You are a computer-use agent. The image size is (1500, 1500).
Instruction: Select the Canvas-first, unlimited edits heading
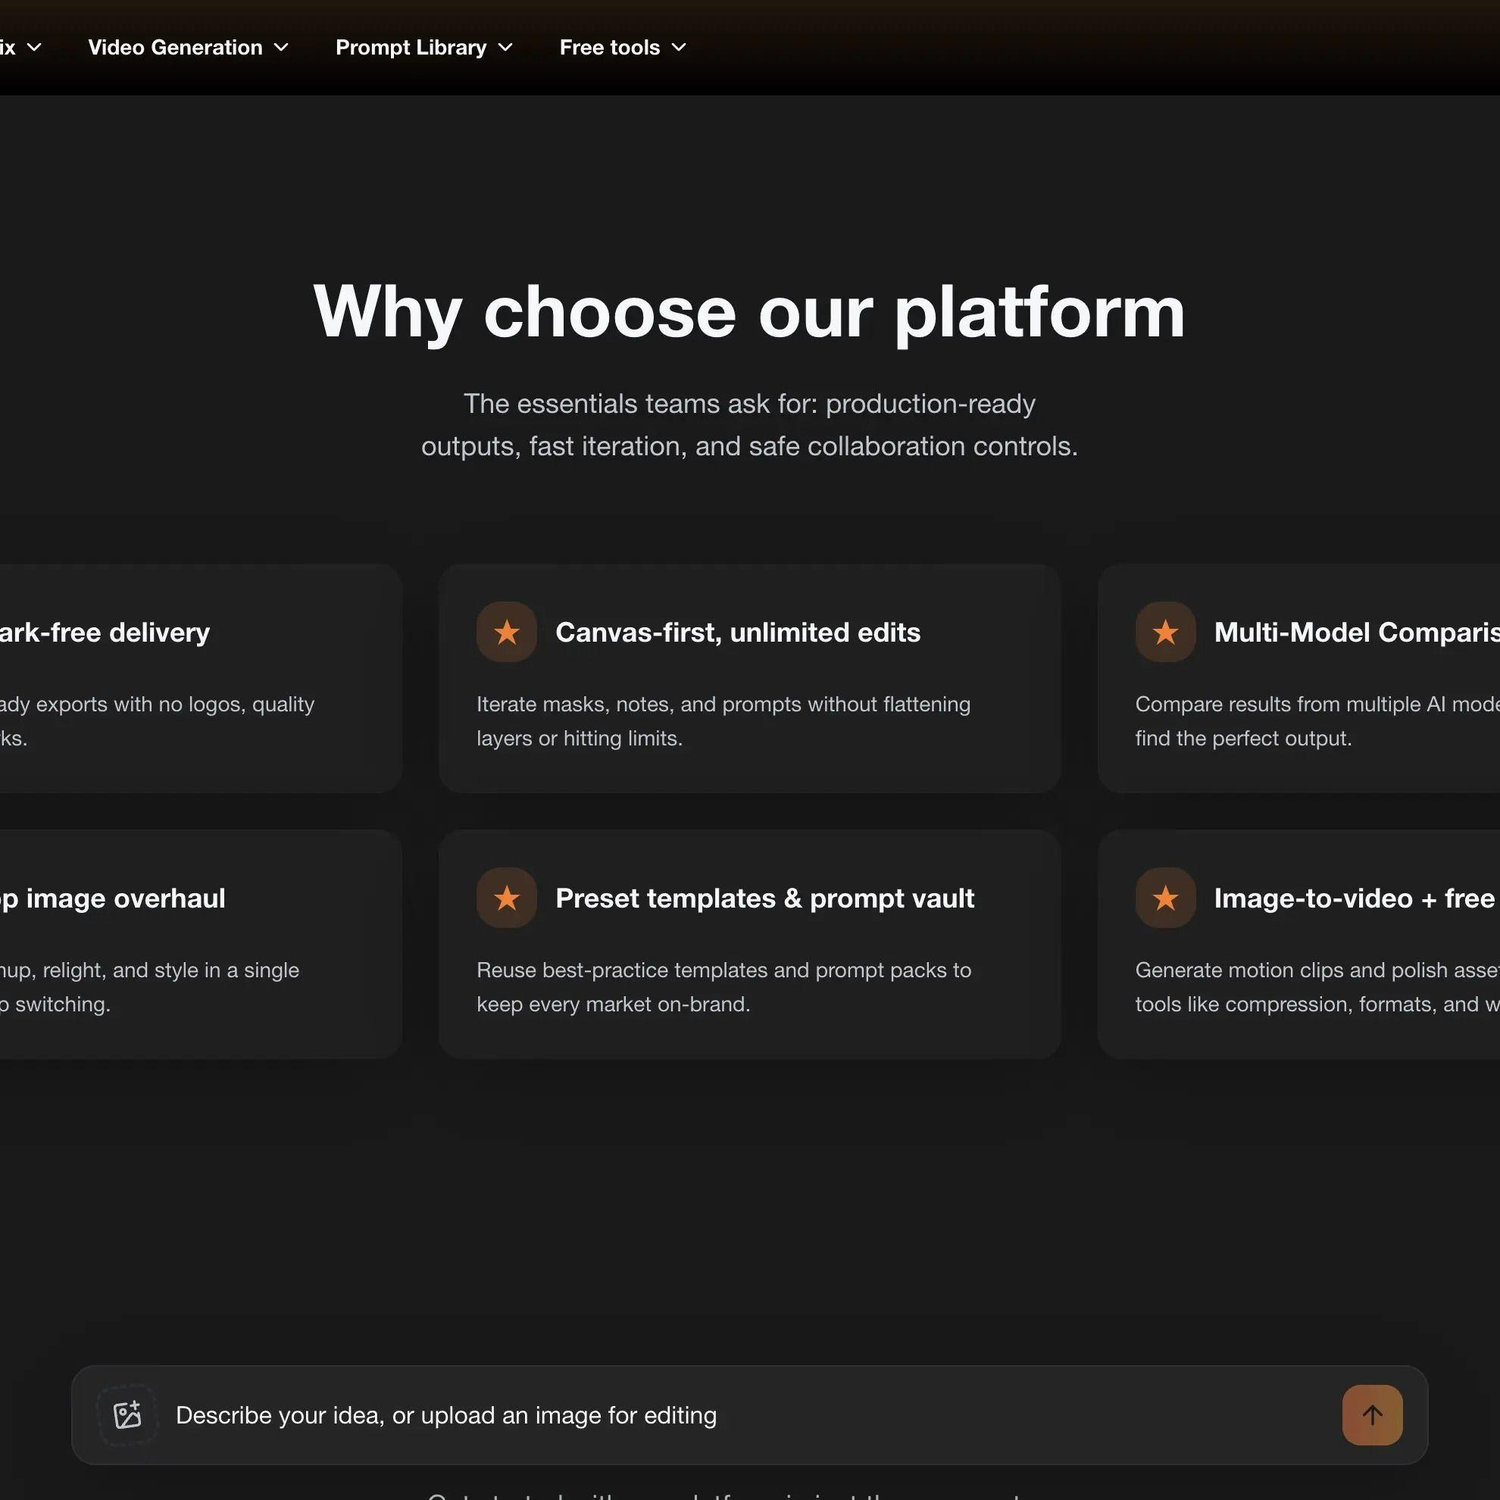click(x=738, y=632)
